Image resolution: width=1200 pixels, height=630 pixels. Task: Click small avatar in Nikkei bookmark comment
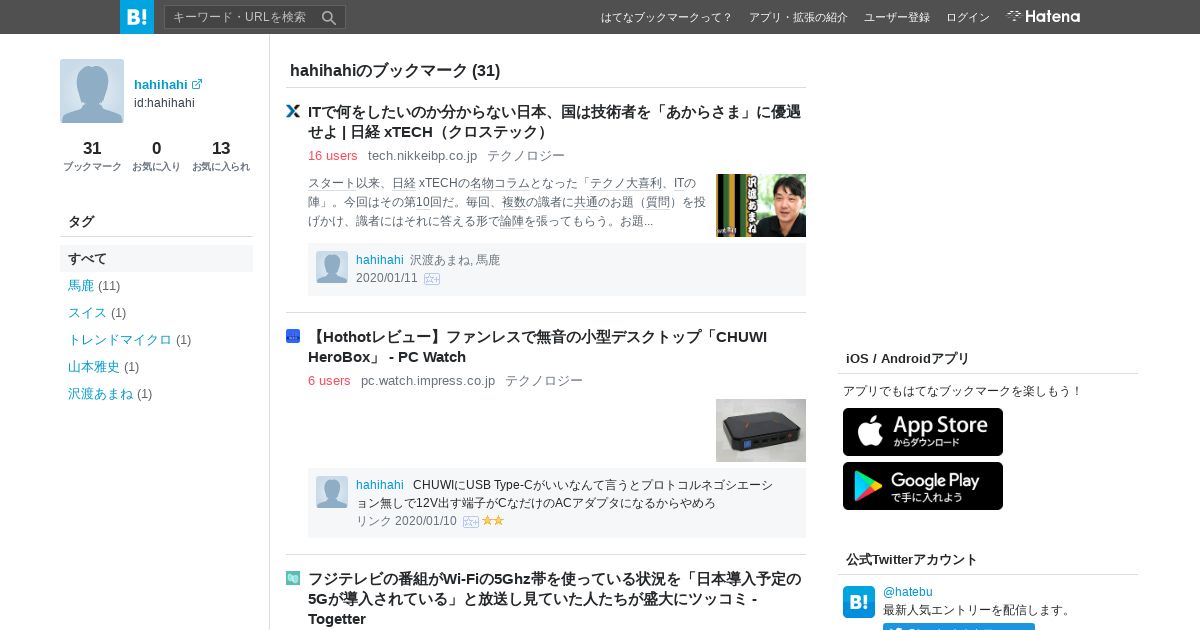coord(332,267)
